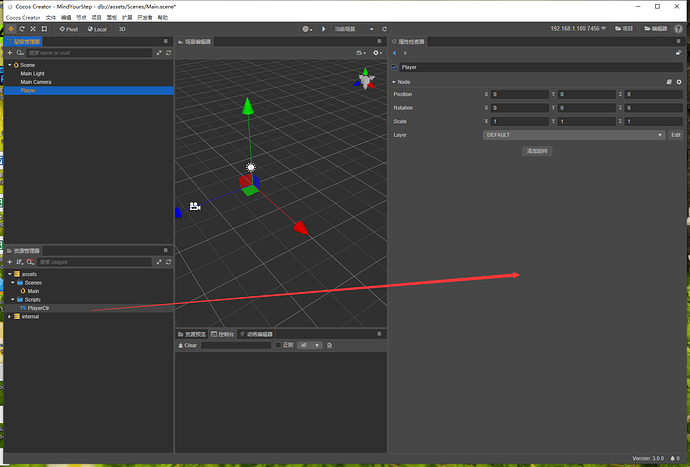Click the play preview button

(x=323, y=29)
